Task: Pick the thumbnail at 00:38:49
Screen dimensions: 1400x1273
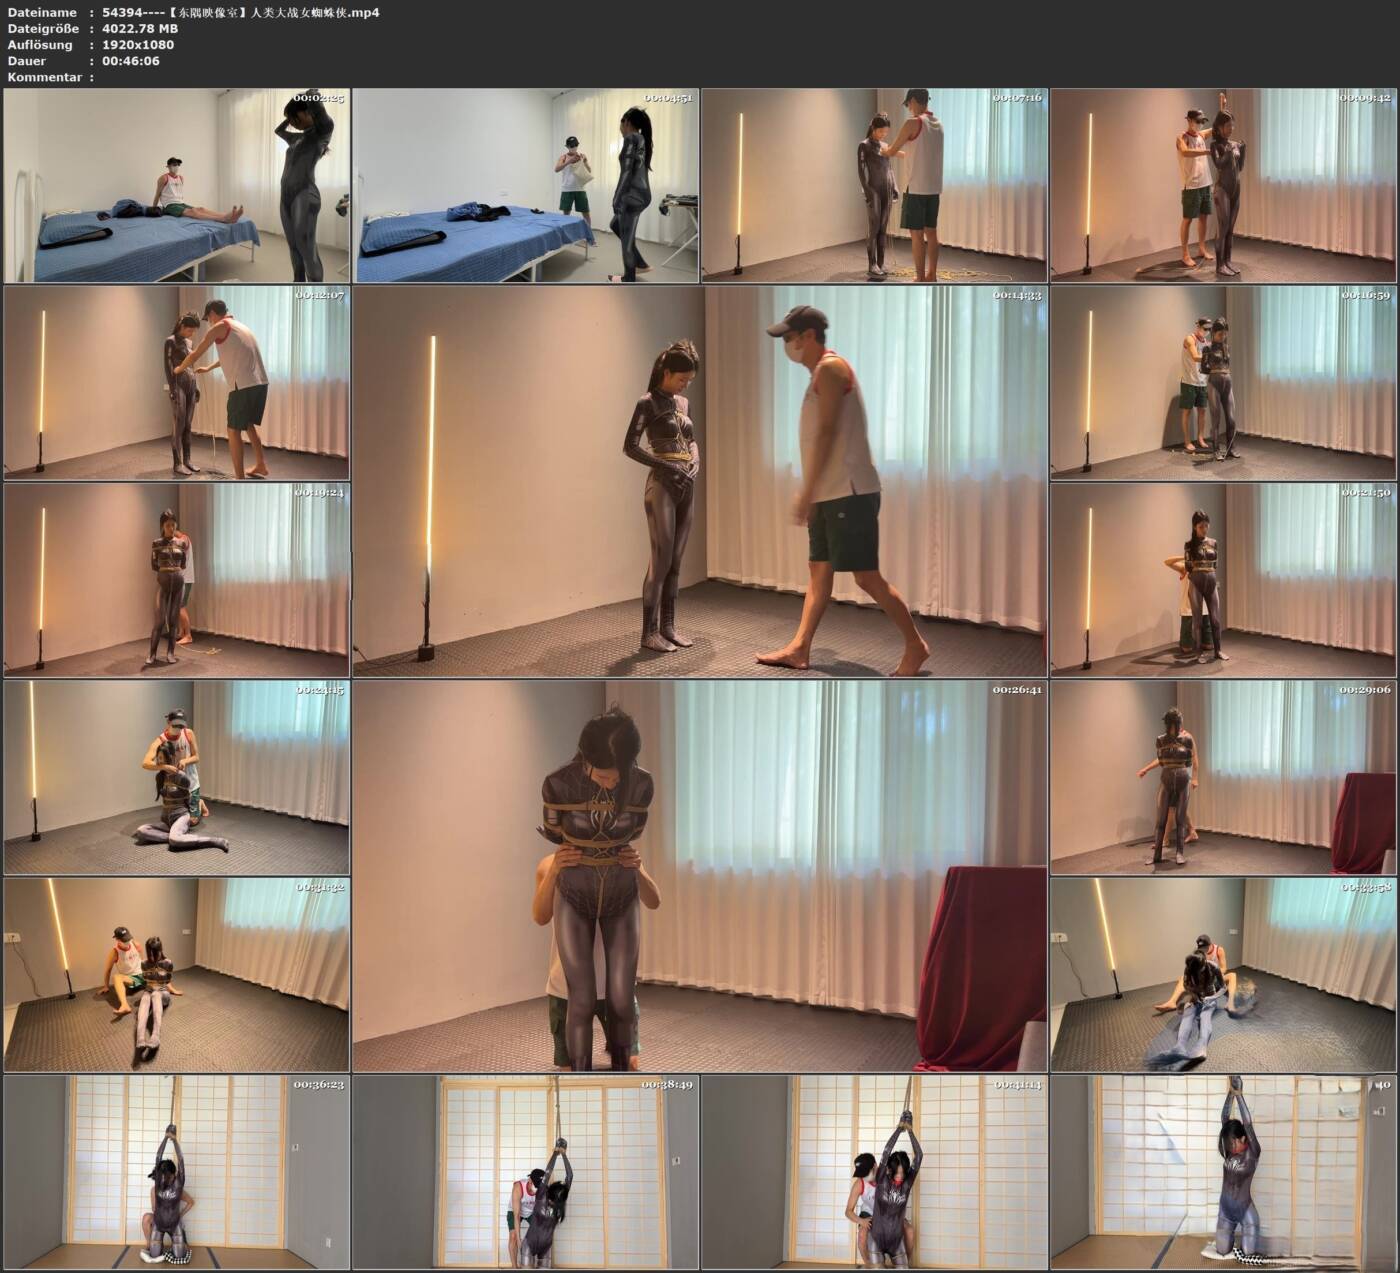Action: tap(525, 1172)
